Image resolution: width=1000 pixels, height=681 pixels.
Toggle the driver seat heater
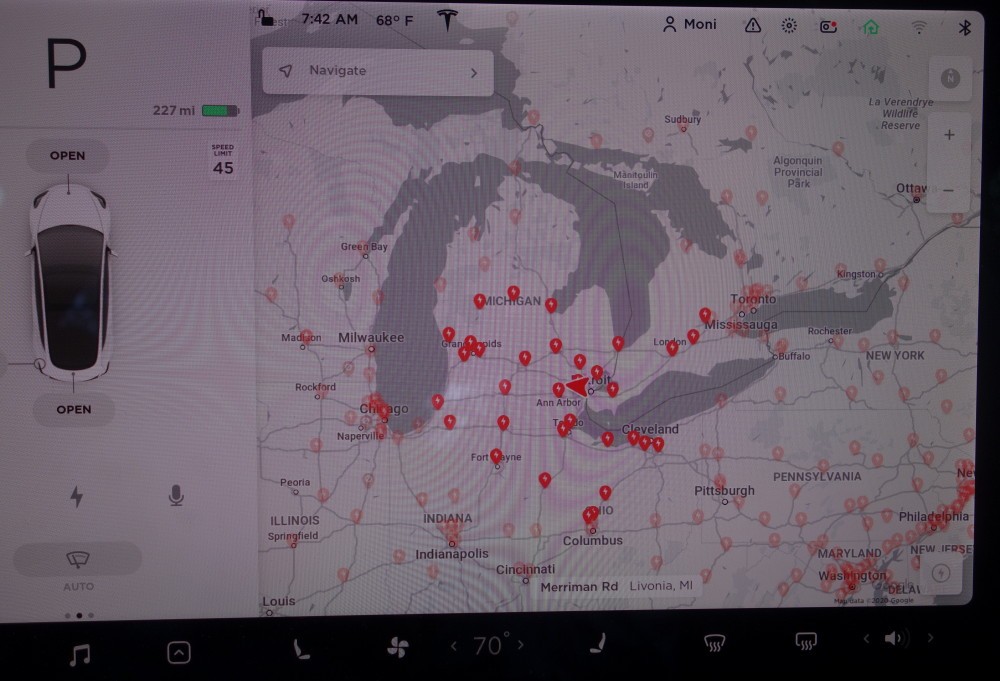tap(300, 648)
